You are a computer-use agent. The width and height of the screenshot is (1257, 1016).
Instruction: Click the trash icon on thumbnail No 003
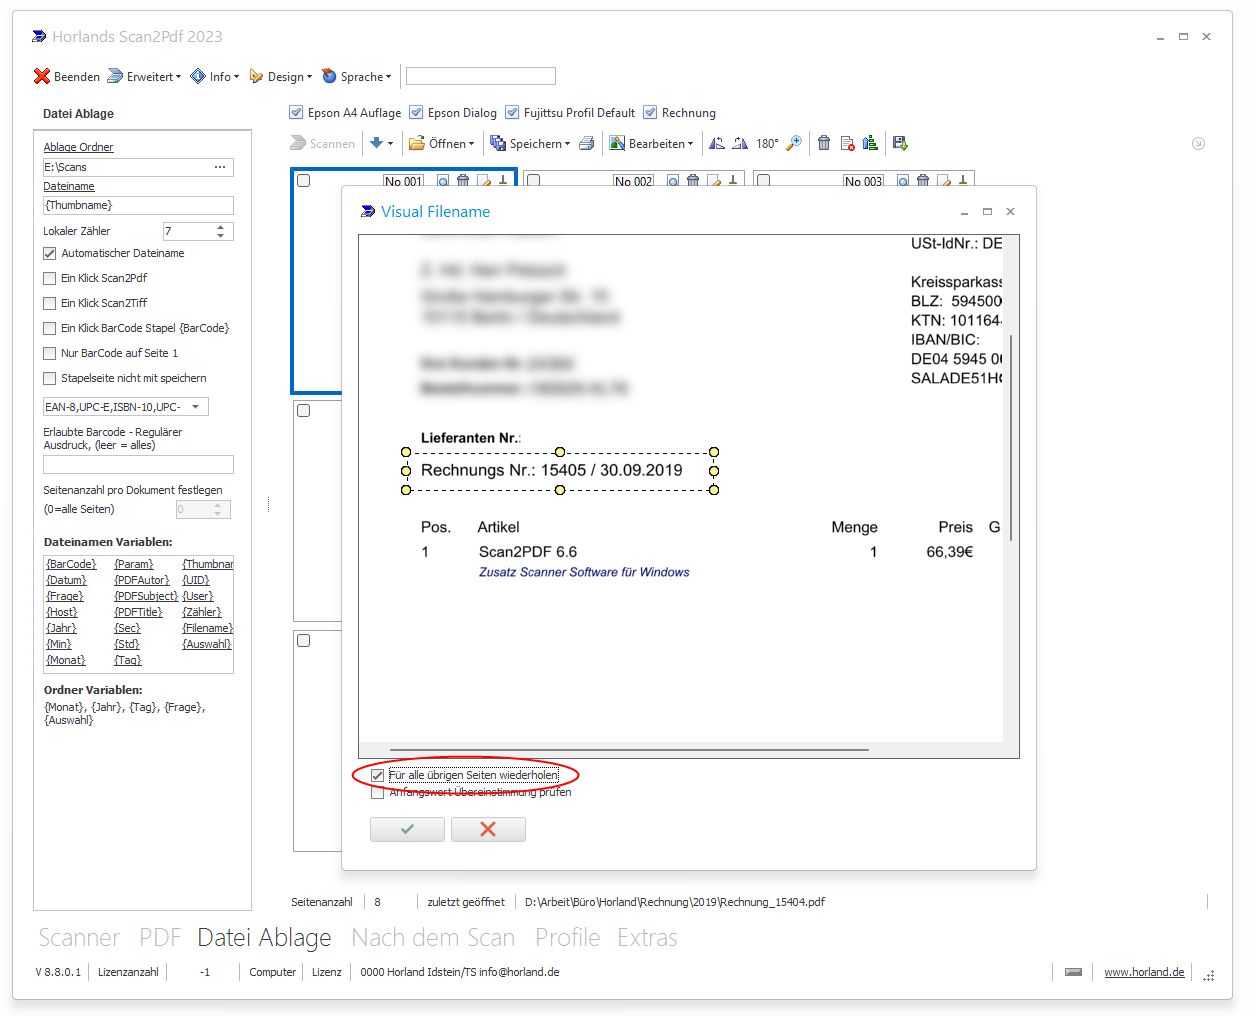tap(923, 181)
